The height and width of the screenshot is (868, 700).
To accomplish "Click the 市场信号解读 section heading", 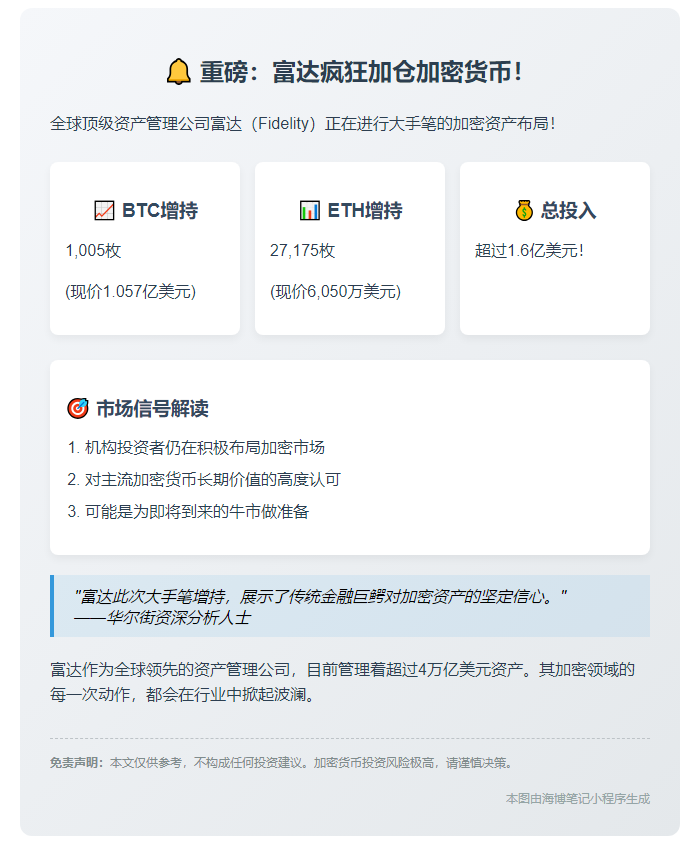I will pos(152,409).
